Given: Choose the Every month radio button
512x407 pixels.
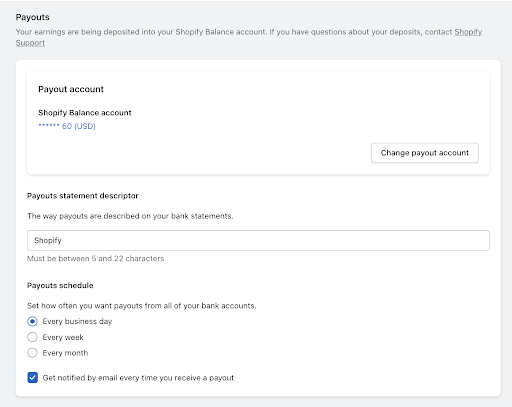Looking at the screenshot, I should pos(32,353).
